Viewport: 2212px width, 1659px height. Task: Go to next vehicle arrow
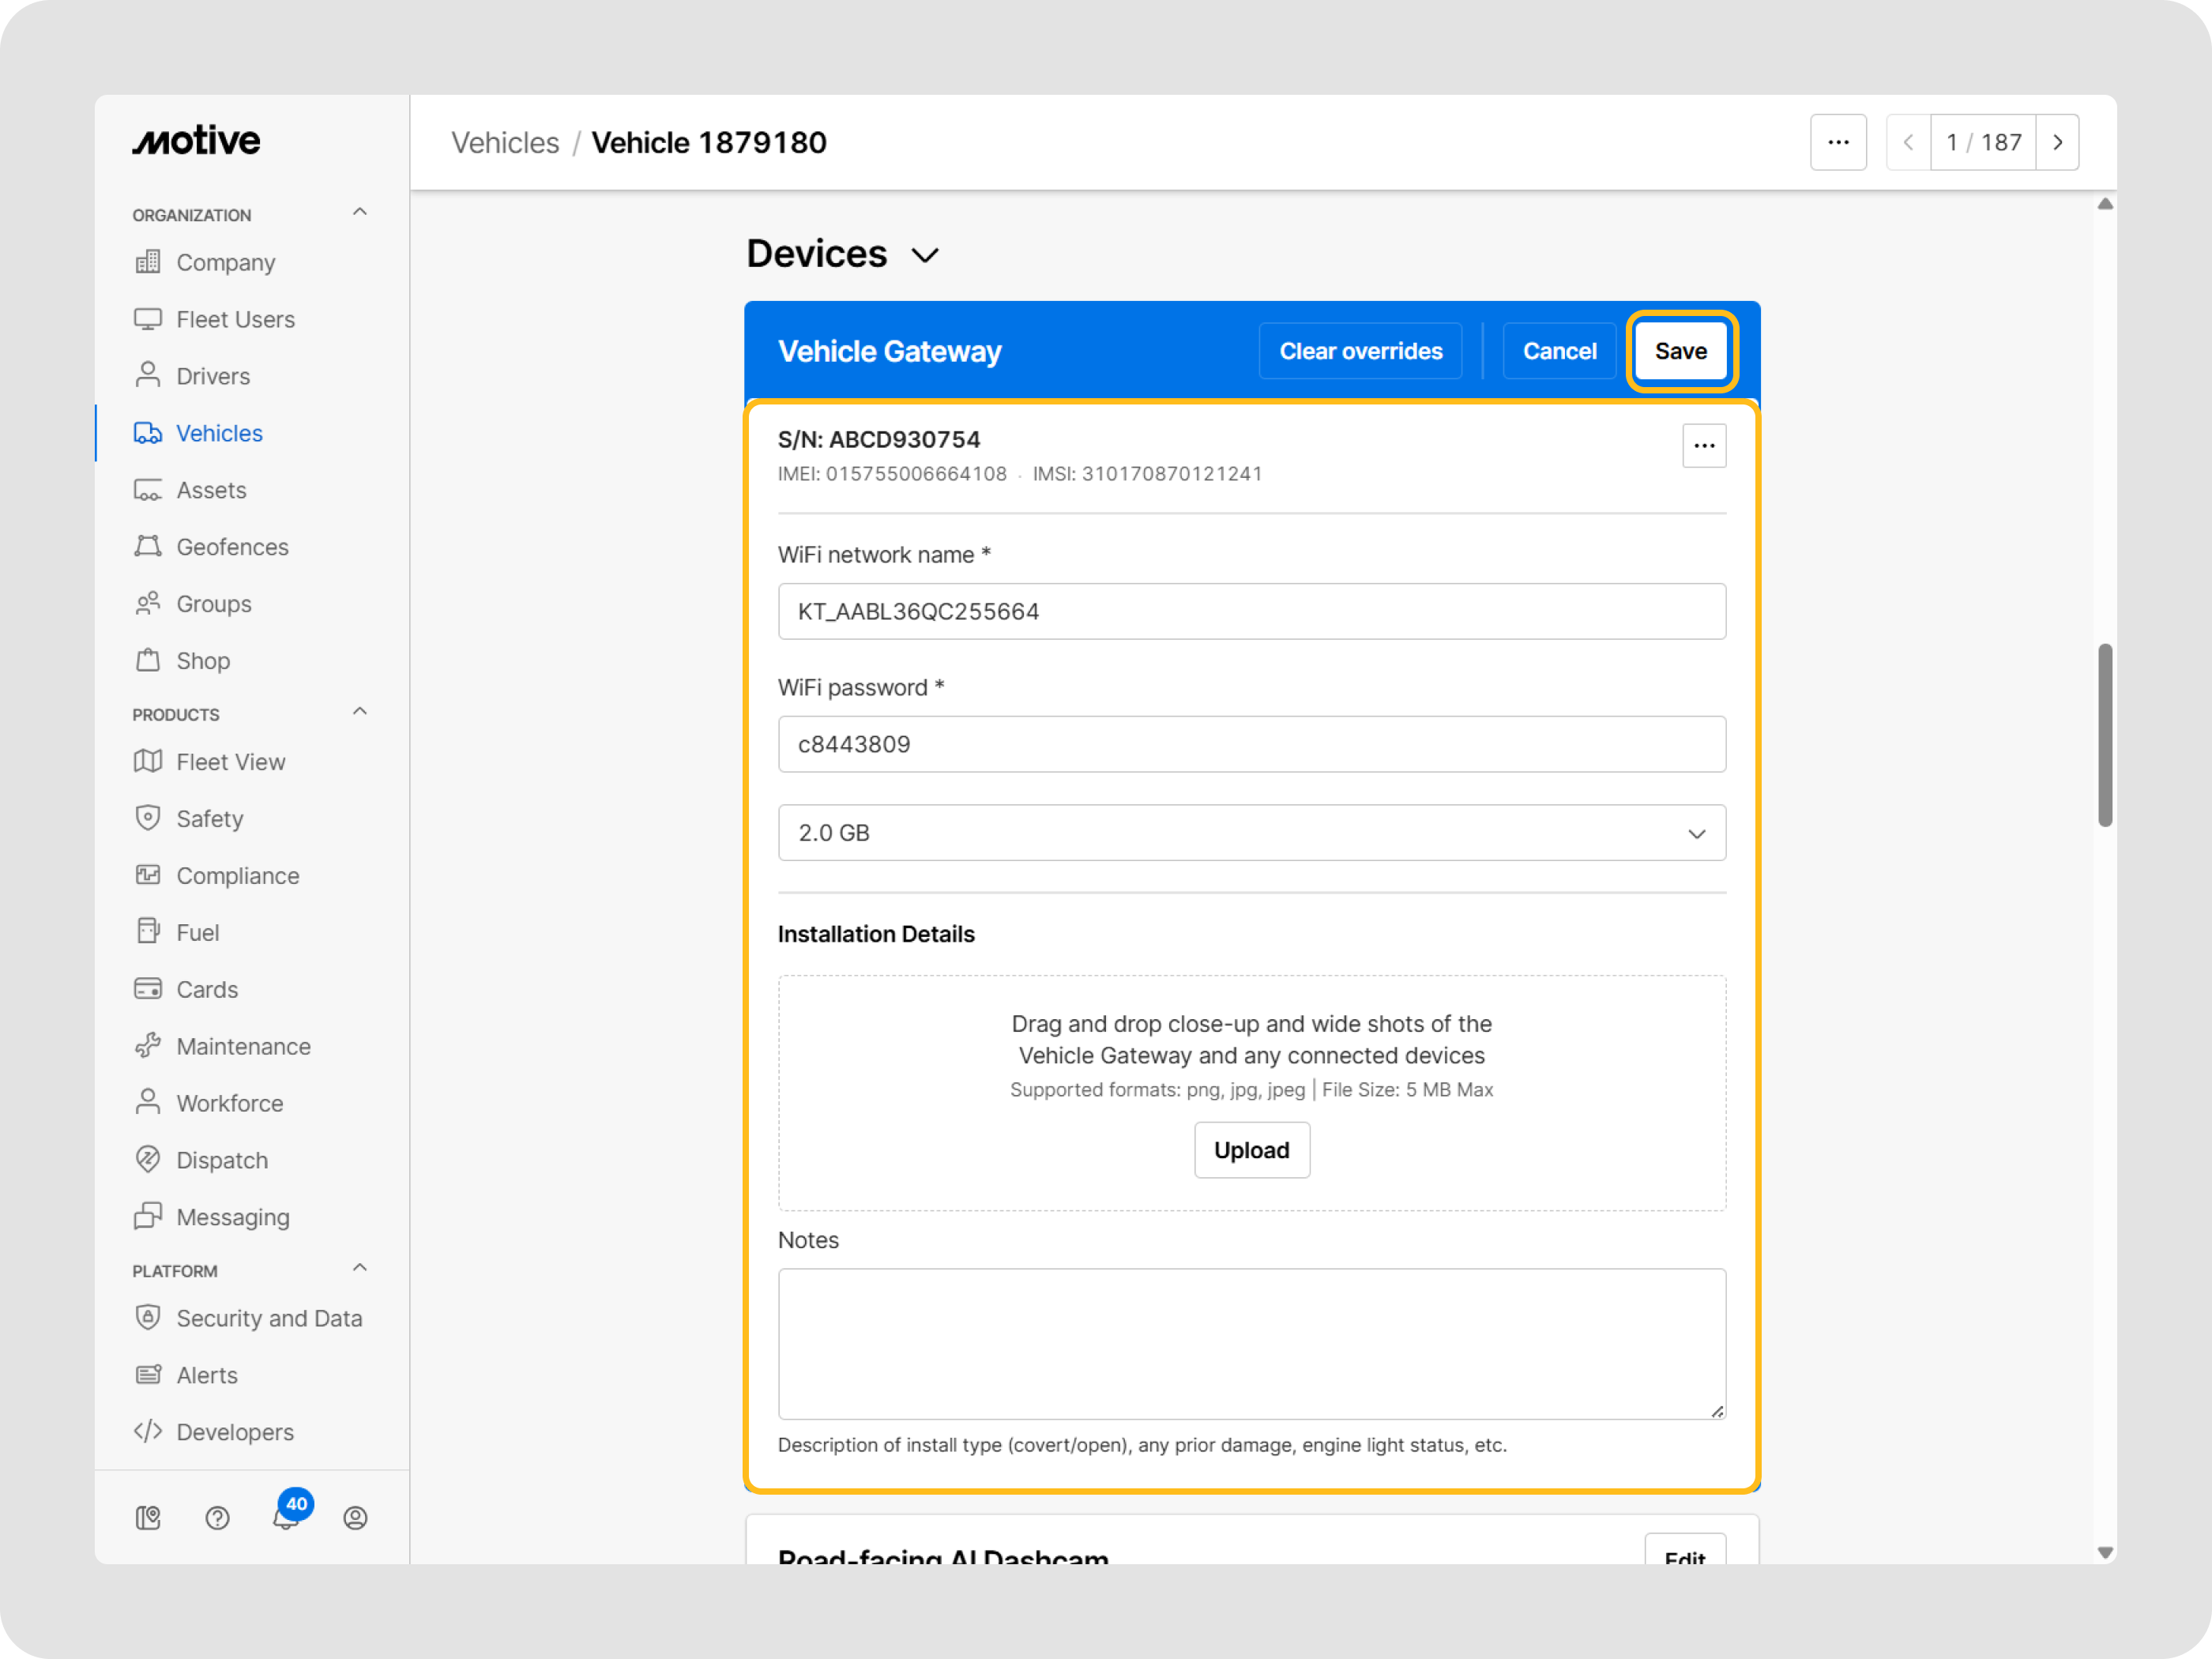[x=2057, y=143]
